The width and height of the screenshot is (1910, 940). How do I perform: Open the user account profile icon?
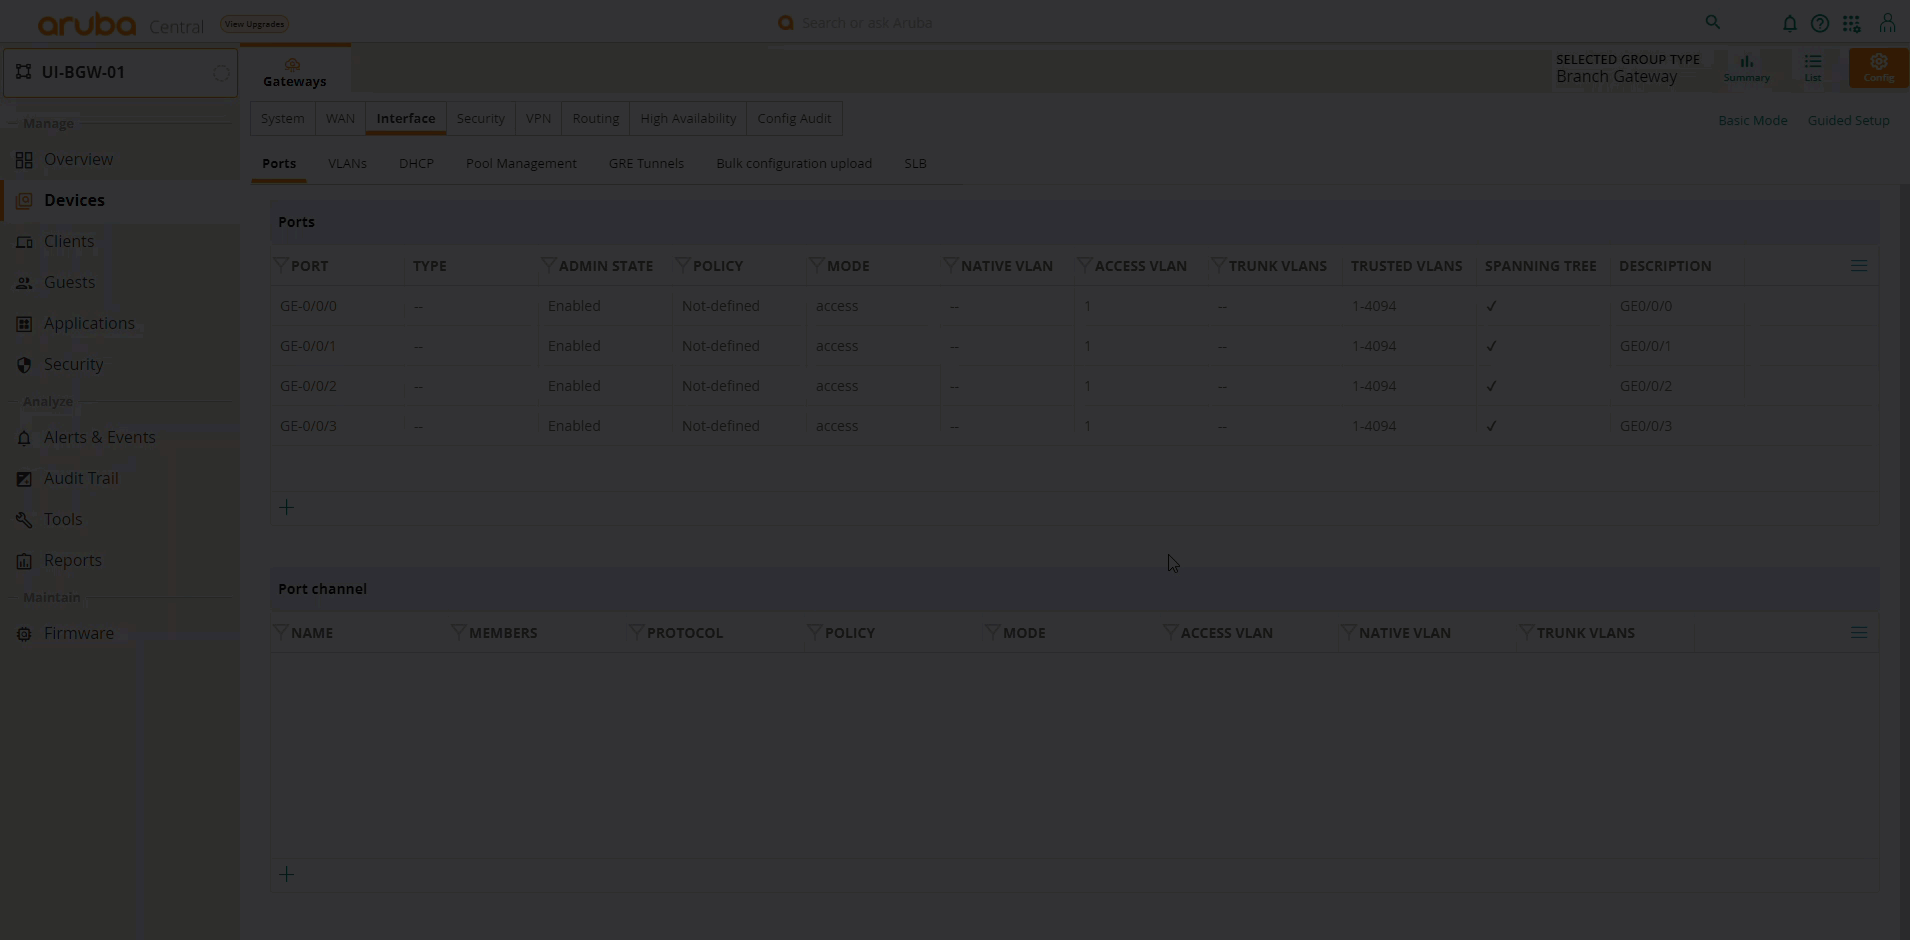pos(1887,23)
